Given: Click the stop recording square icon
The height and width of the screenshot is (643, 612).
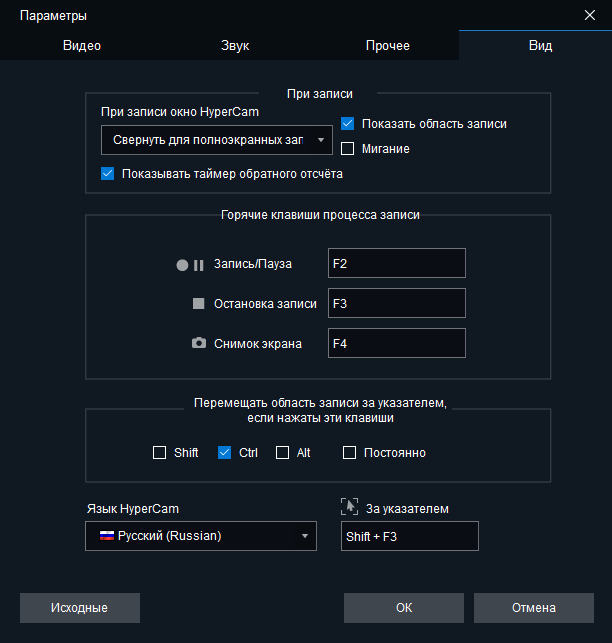Looking at the screenshot, I should click(x=198, y=303).
